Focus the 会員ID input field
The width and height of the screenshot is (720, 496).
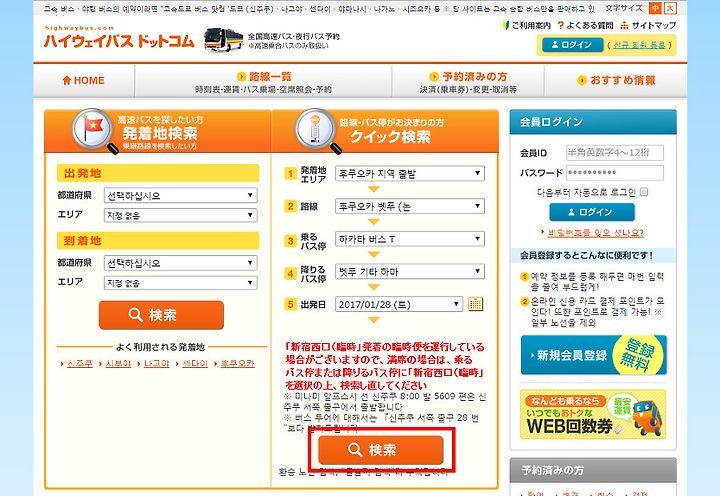(x=615, y=152)
